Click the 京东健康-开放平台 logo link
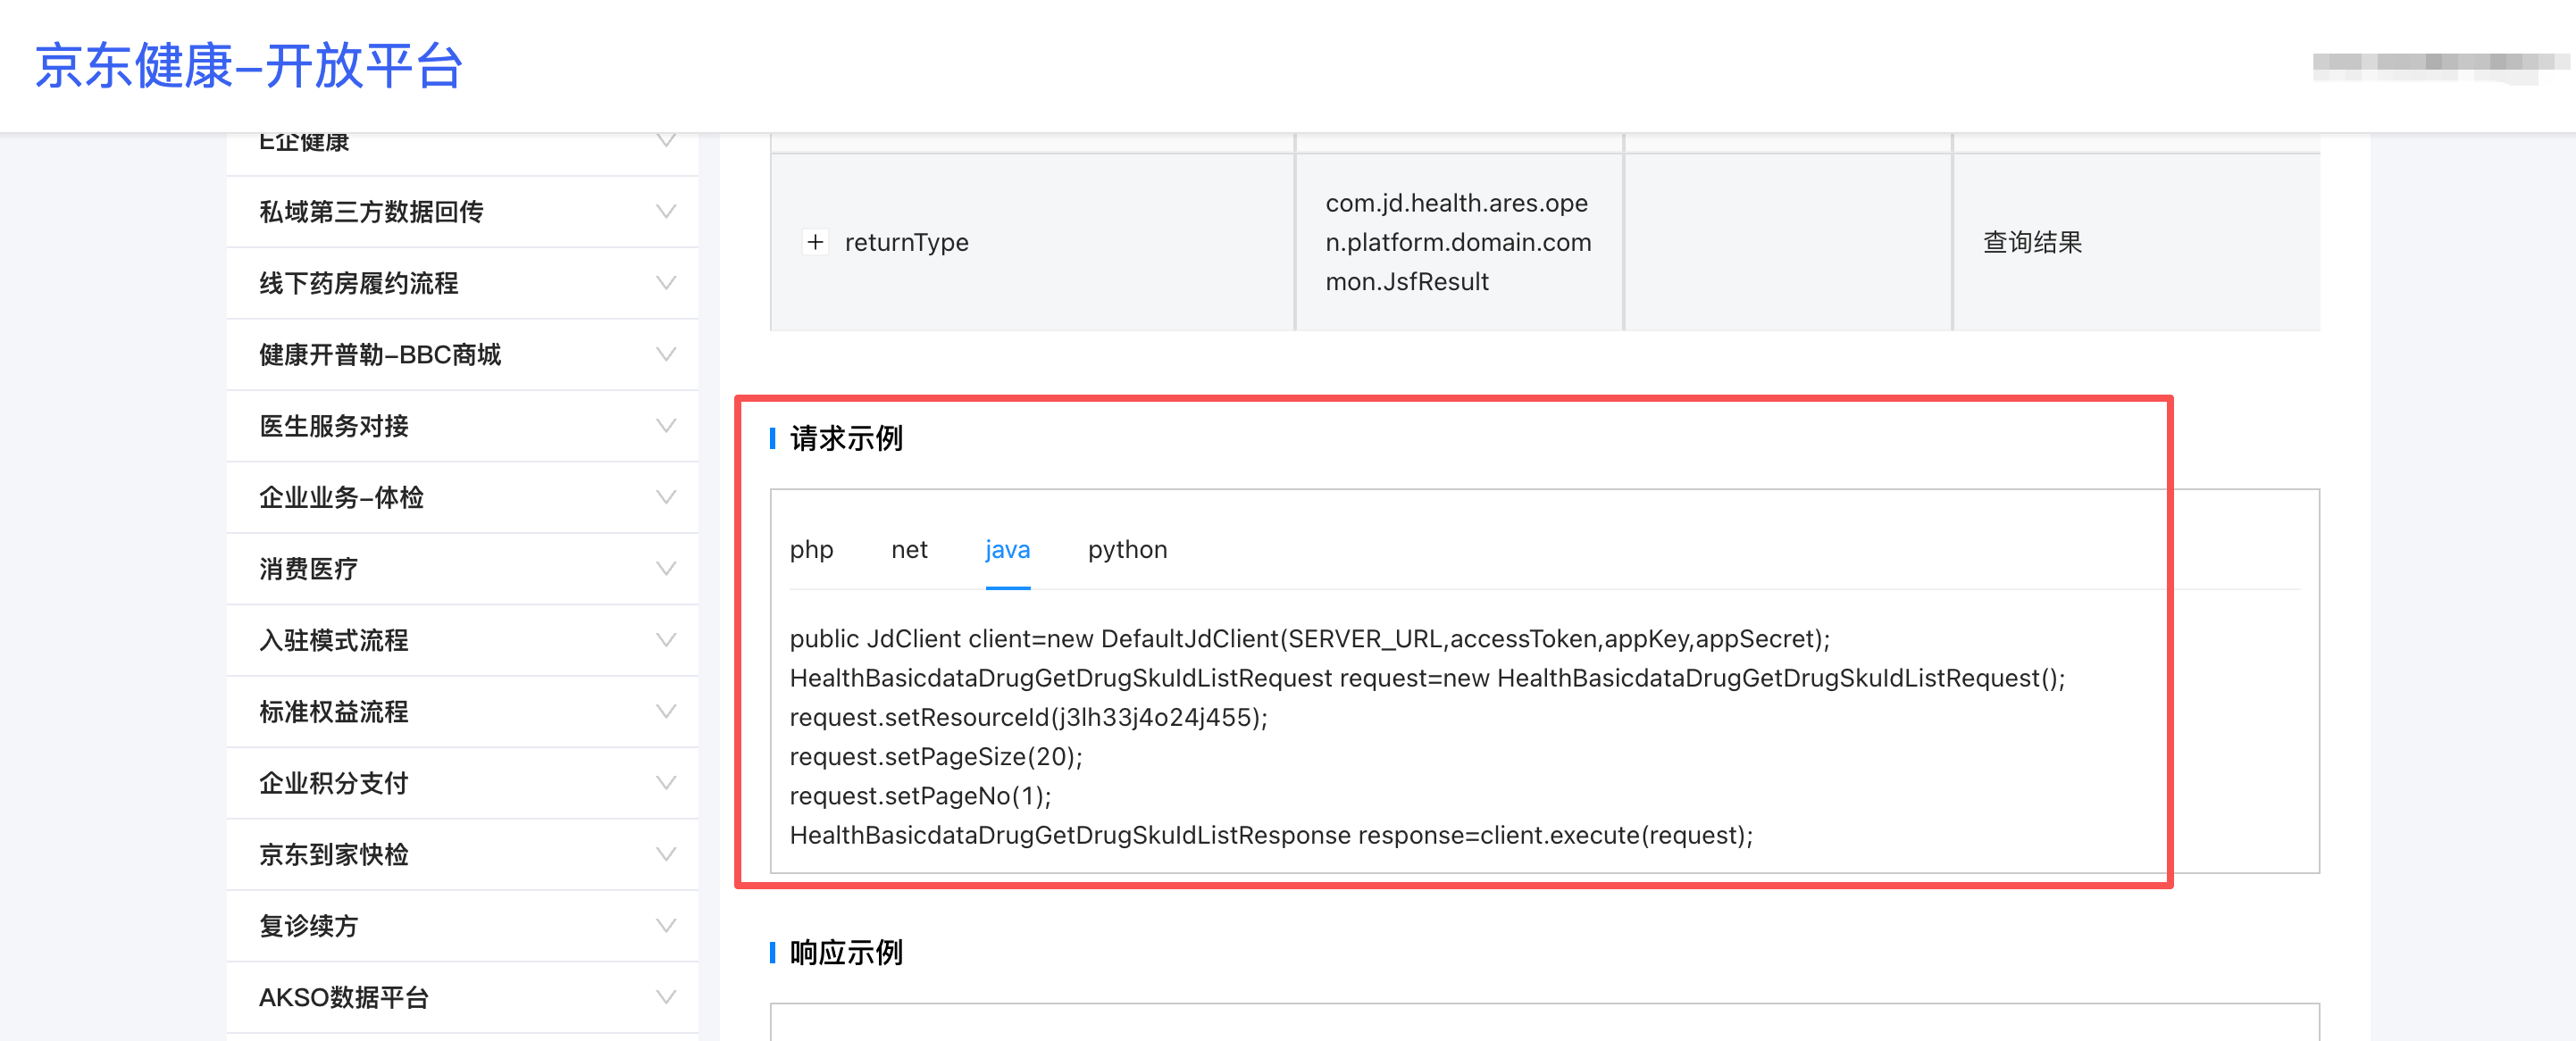 coord(249,66)
